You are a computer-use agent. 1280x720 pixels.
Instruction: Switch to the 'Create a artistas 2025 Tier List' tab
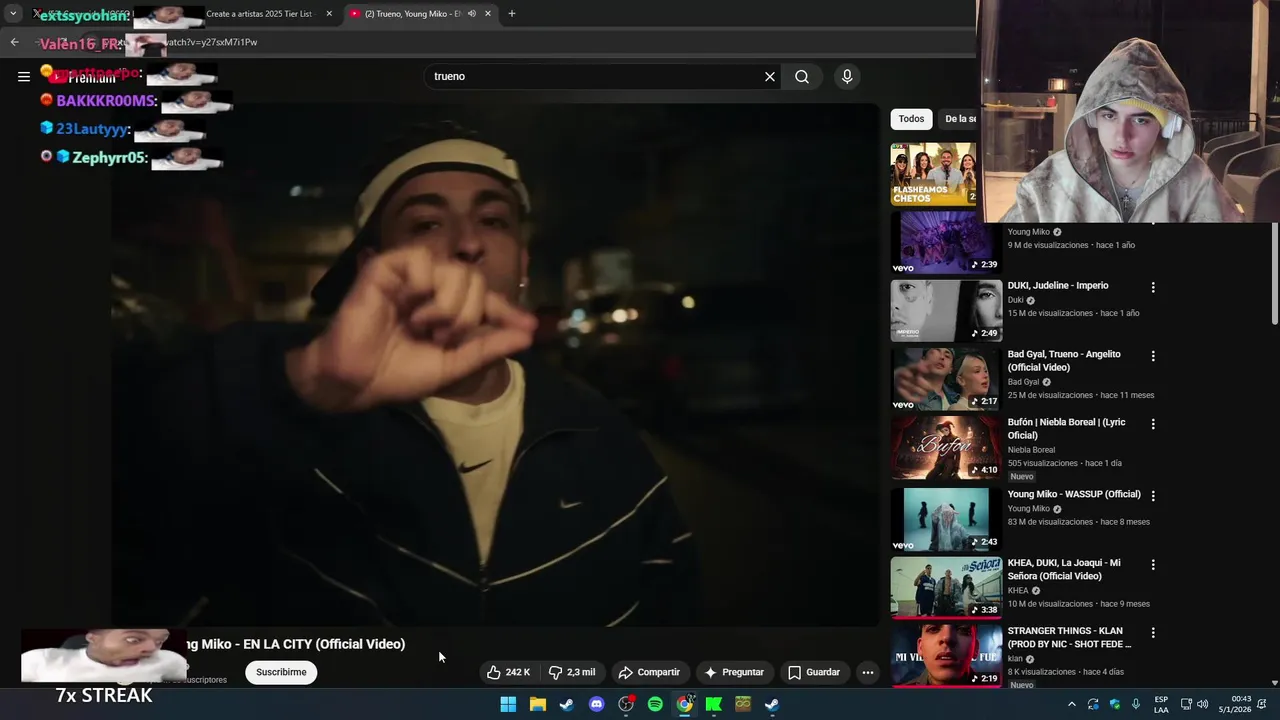258,14
